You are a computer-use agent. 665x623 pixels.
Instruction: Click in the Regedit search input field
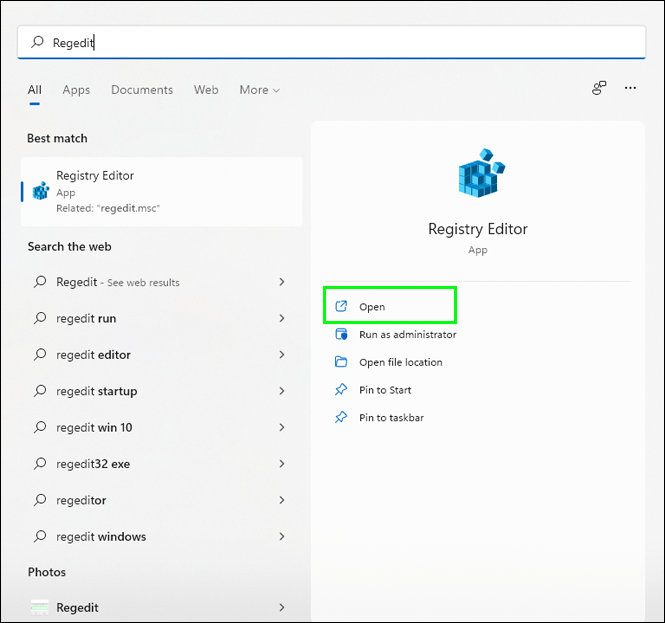pyautogui.click(x=332, y=42)
